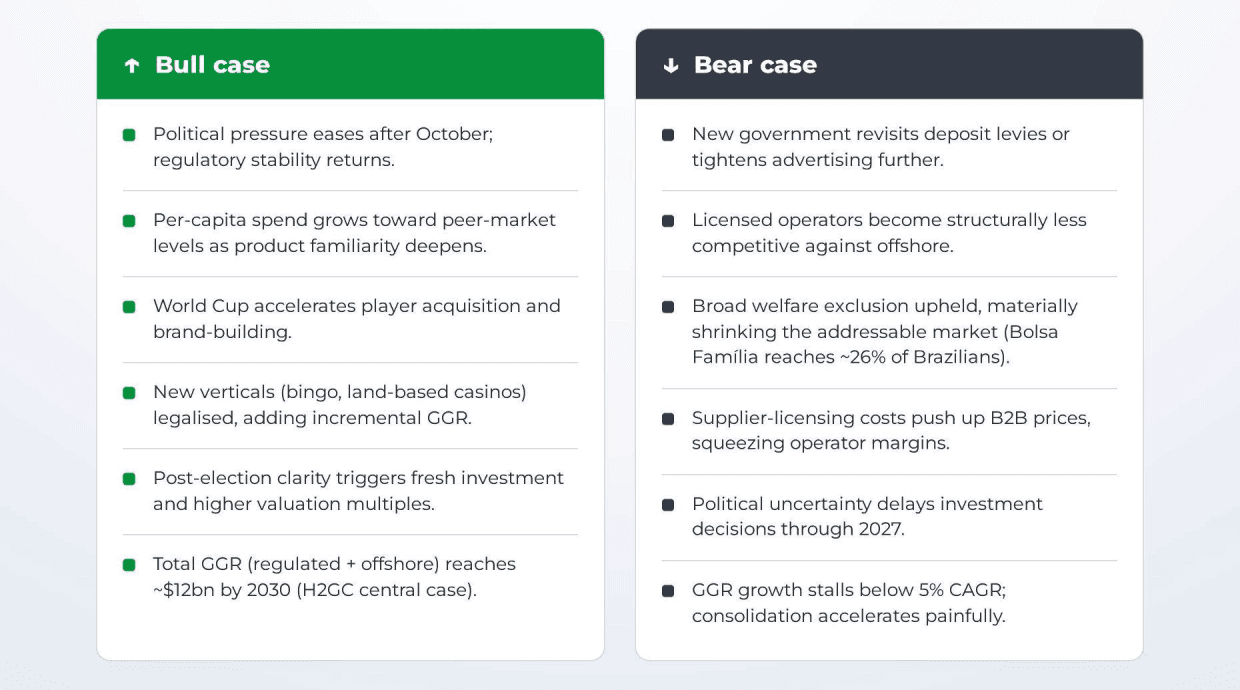The image size is (1240, 690).
Task: Click the green bullet beside World Cup accelerates
Action: (129, 307)
